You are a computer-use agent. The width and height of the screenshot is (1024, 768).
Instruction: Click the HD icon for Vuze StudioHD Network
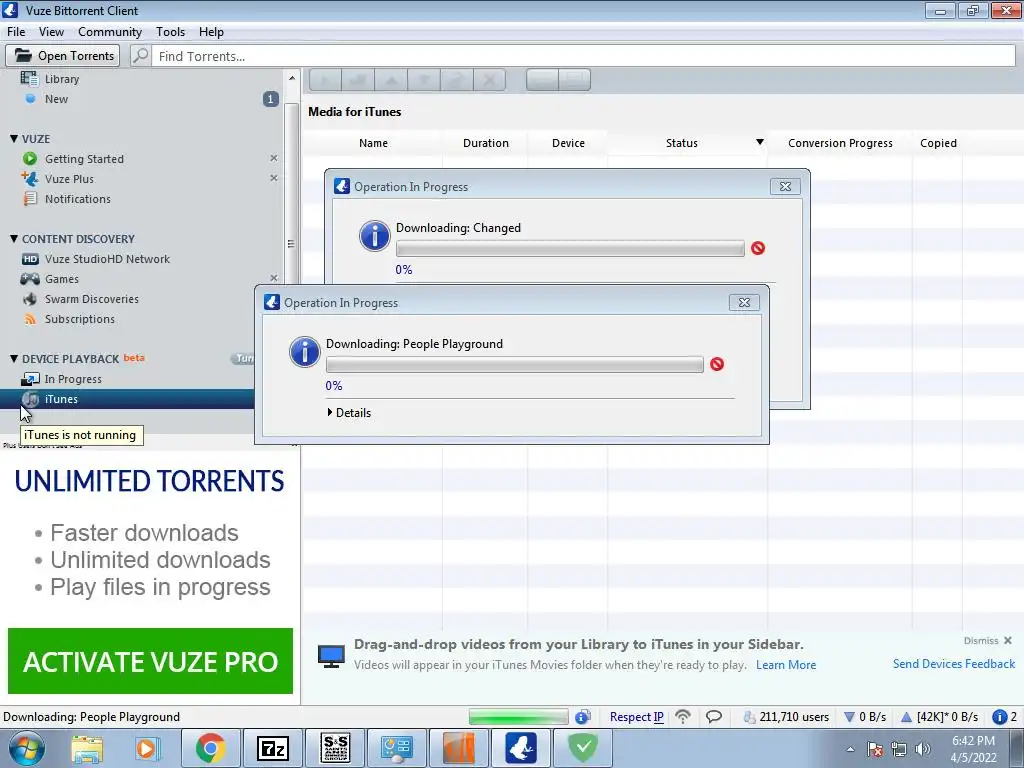[30, 259]
